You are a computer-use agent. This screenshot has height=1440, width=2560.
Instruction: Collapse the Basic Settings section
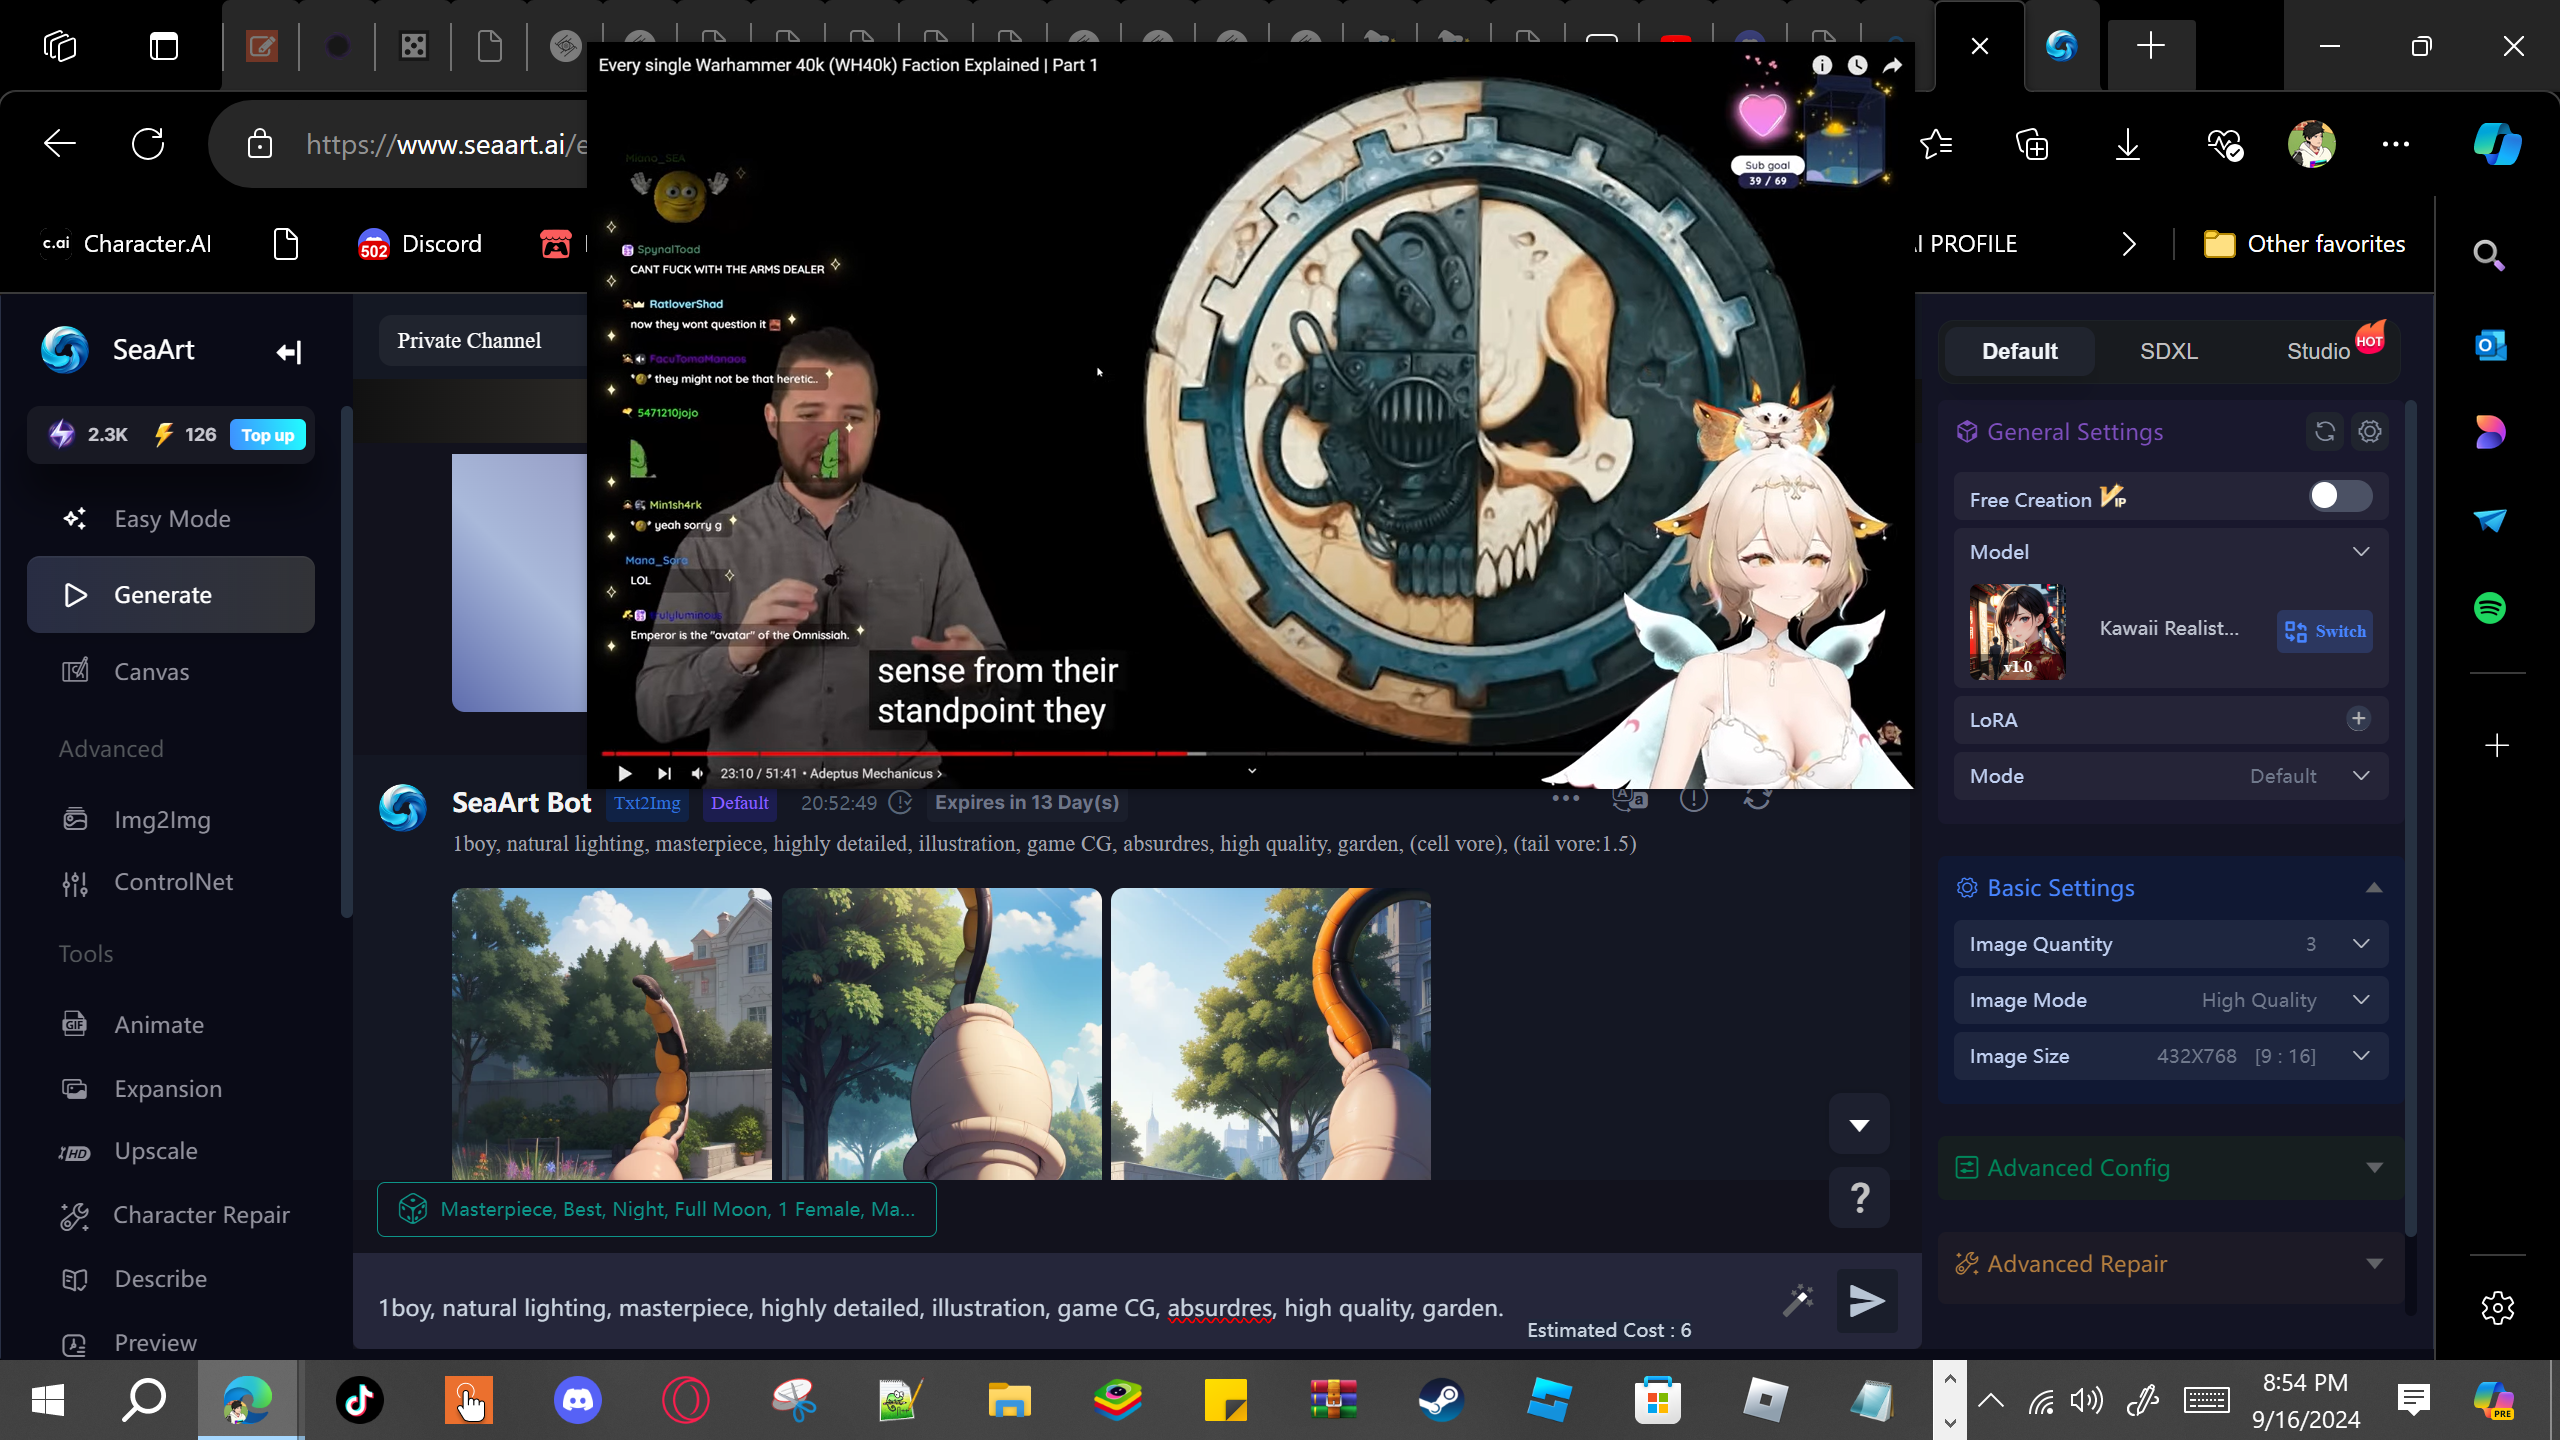[x=2374, y=888]
